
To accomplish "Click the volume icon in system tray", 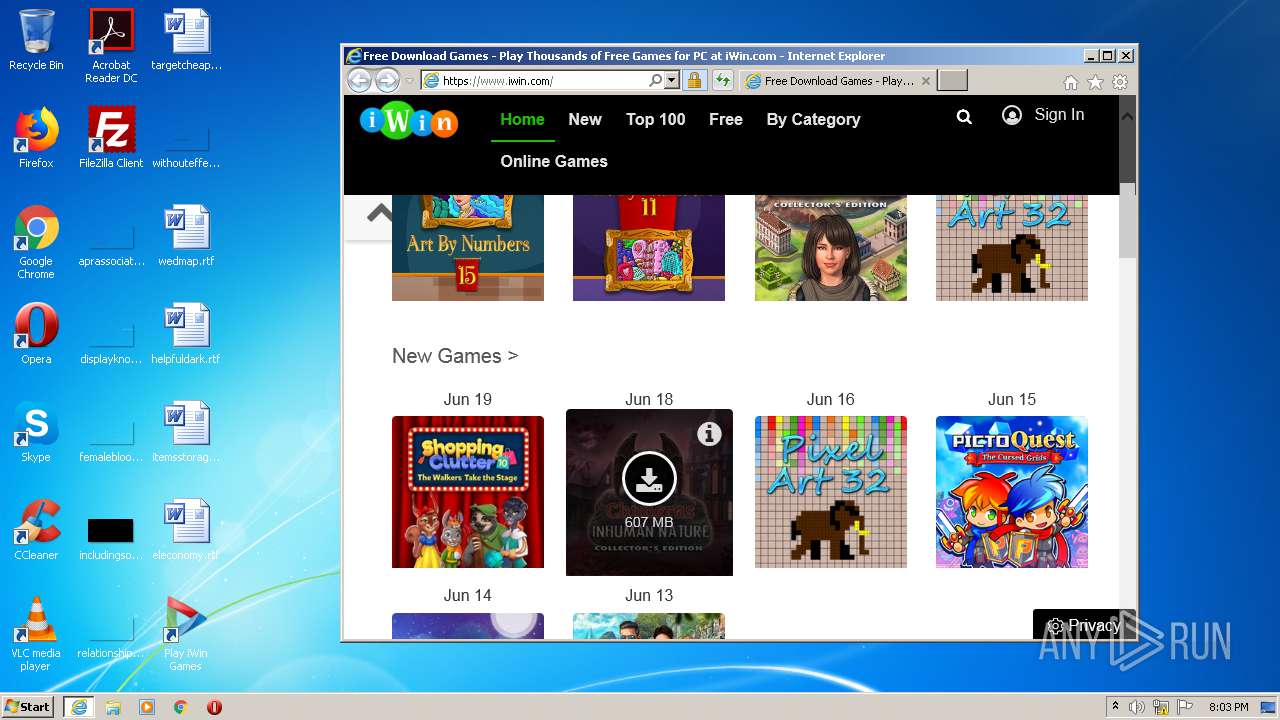I will pos(1137,707).
